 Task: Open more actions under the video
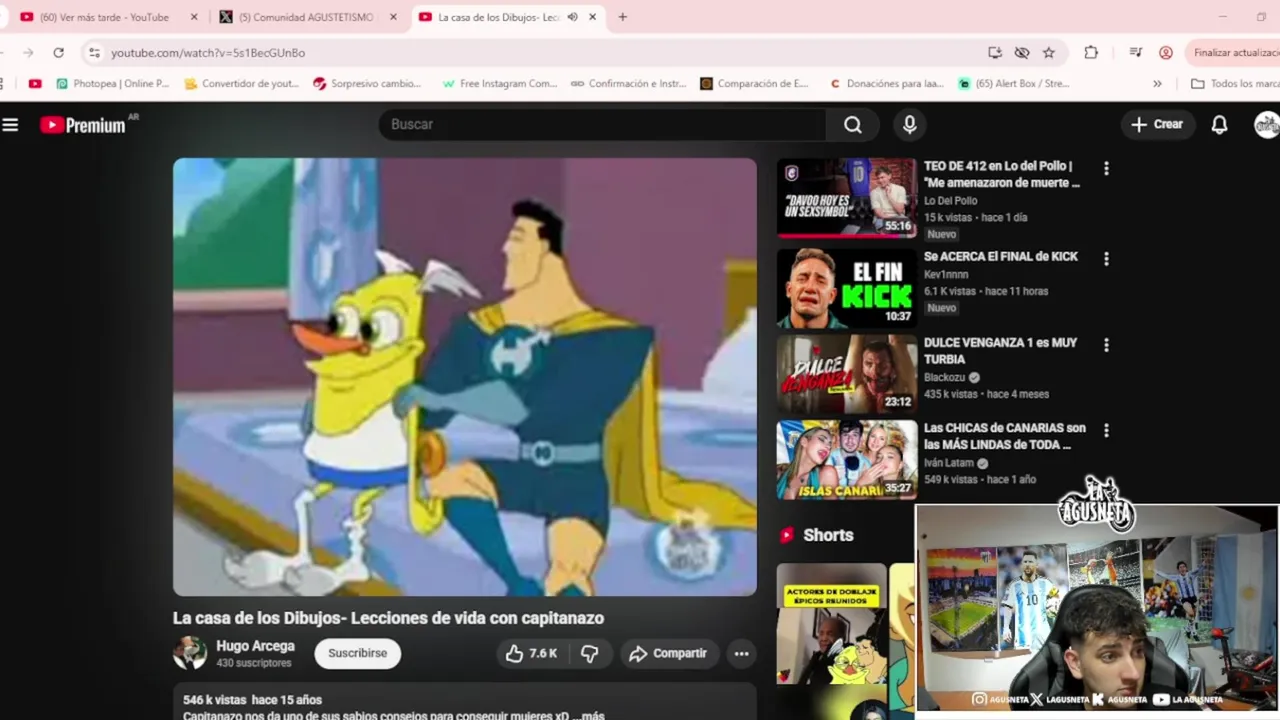[741, 653]
